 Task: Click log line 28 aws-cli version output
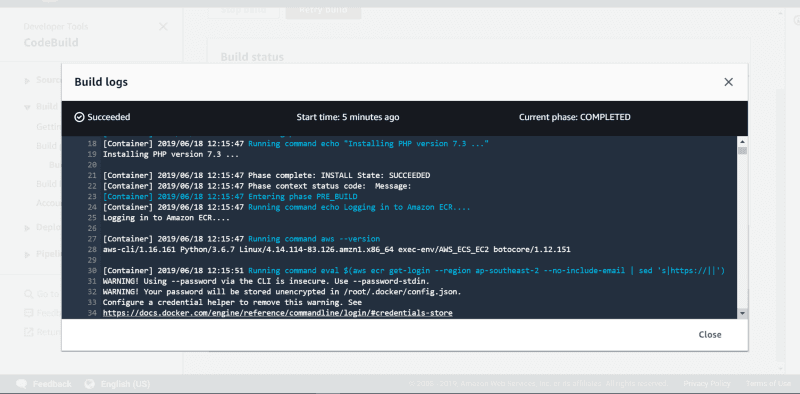(337, 250)
